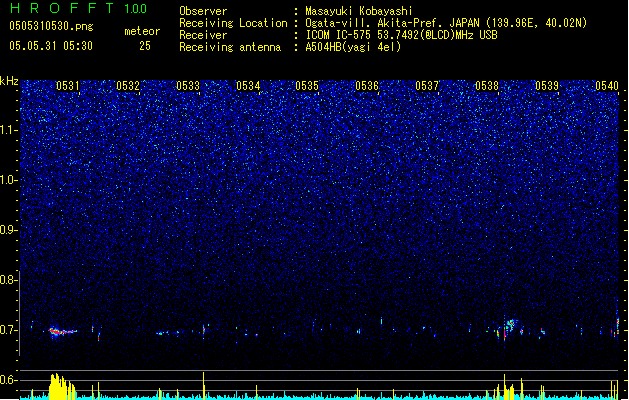The image size is (629, 400).
Task: Click the kHz axis unit label
Action: [x=9, y=81]
